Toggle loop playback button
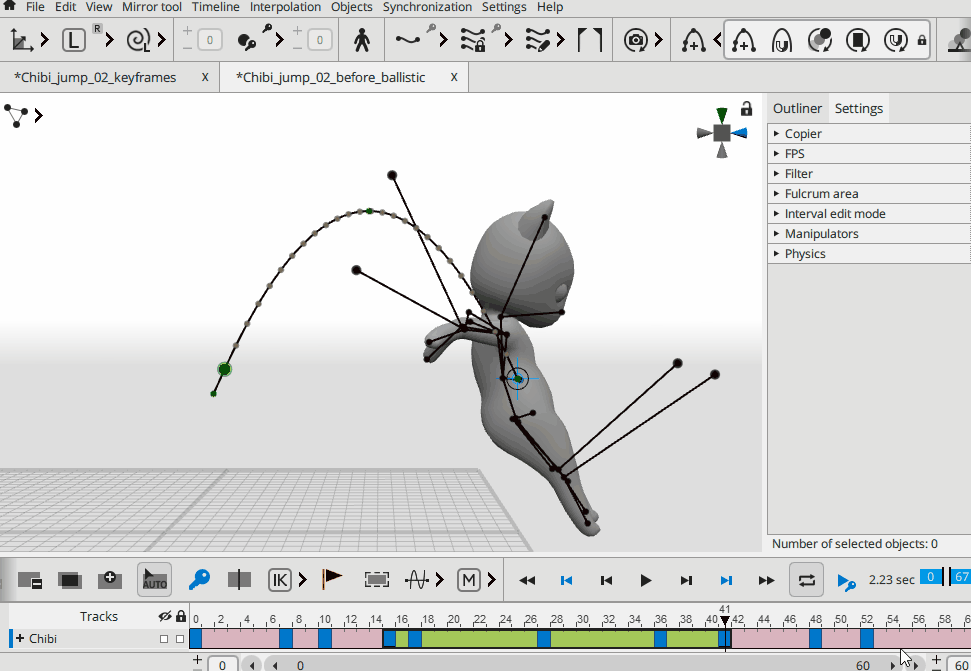Viewport: 971px width, 671px height. tap(806, 579)
